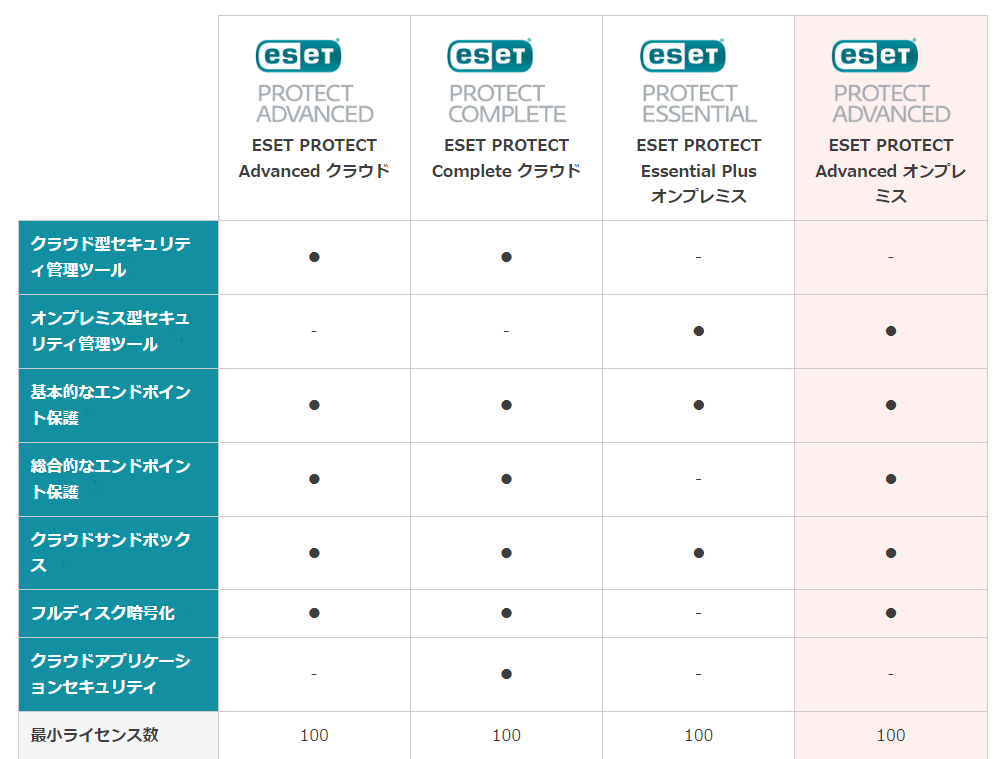Viewport: 1006px width, 759px height.
Task: Select the クラウドサンドボックス row header
Action: tap(119, 553)
